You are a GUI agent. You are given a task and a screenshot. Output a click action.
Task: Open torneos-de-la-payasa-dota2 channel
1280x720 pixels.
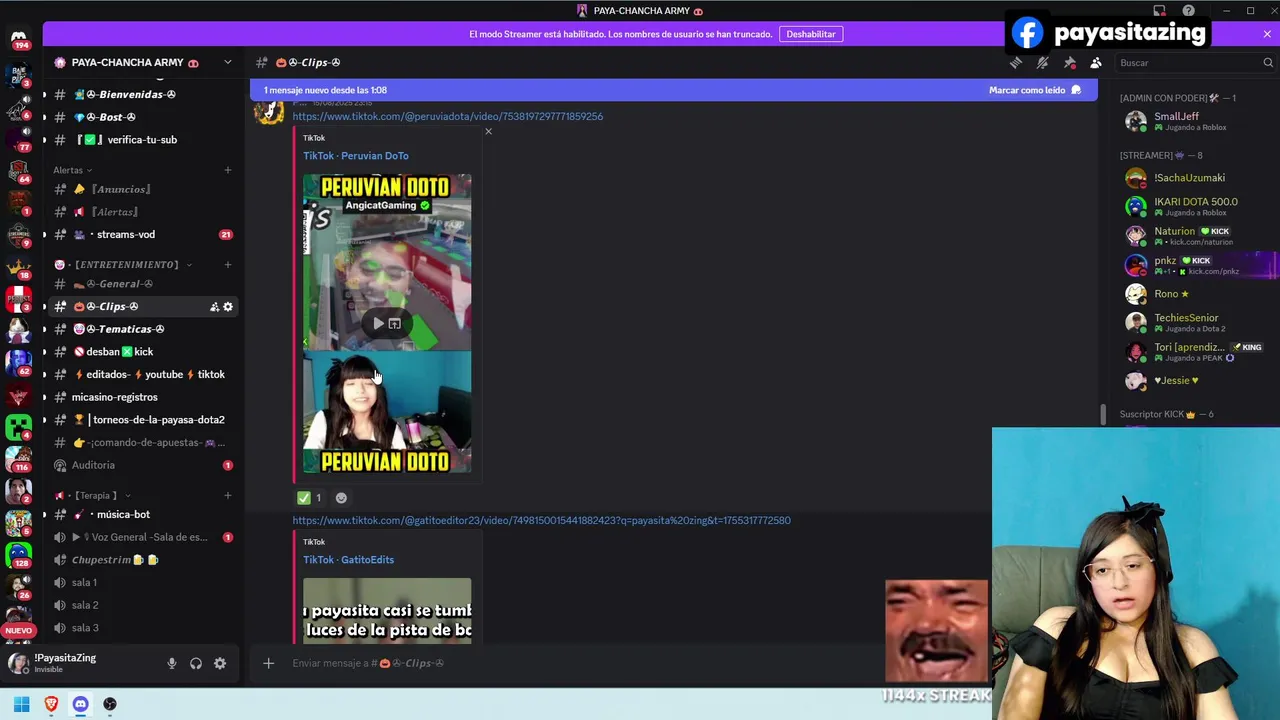[142, 420]
